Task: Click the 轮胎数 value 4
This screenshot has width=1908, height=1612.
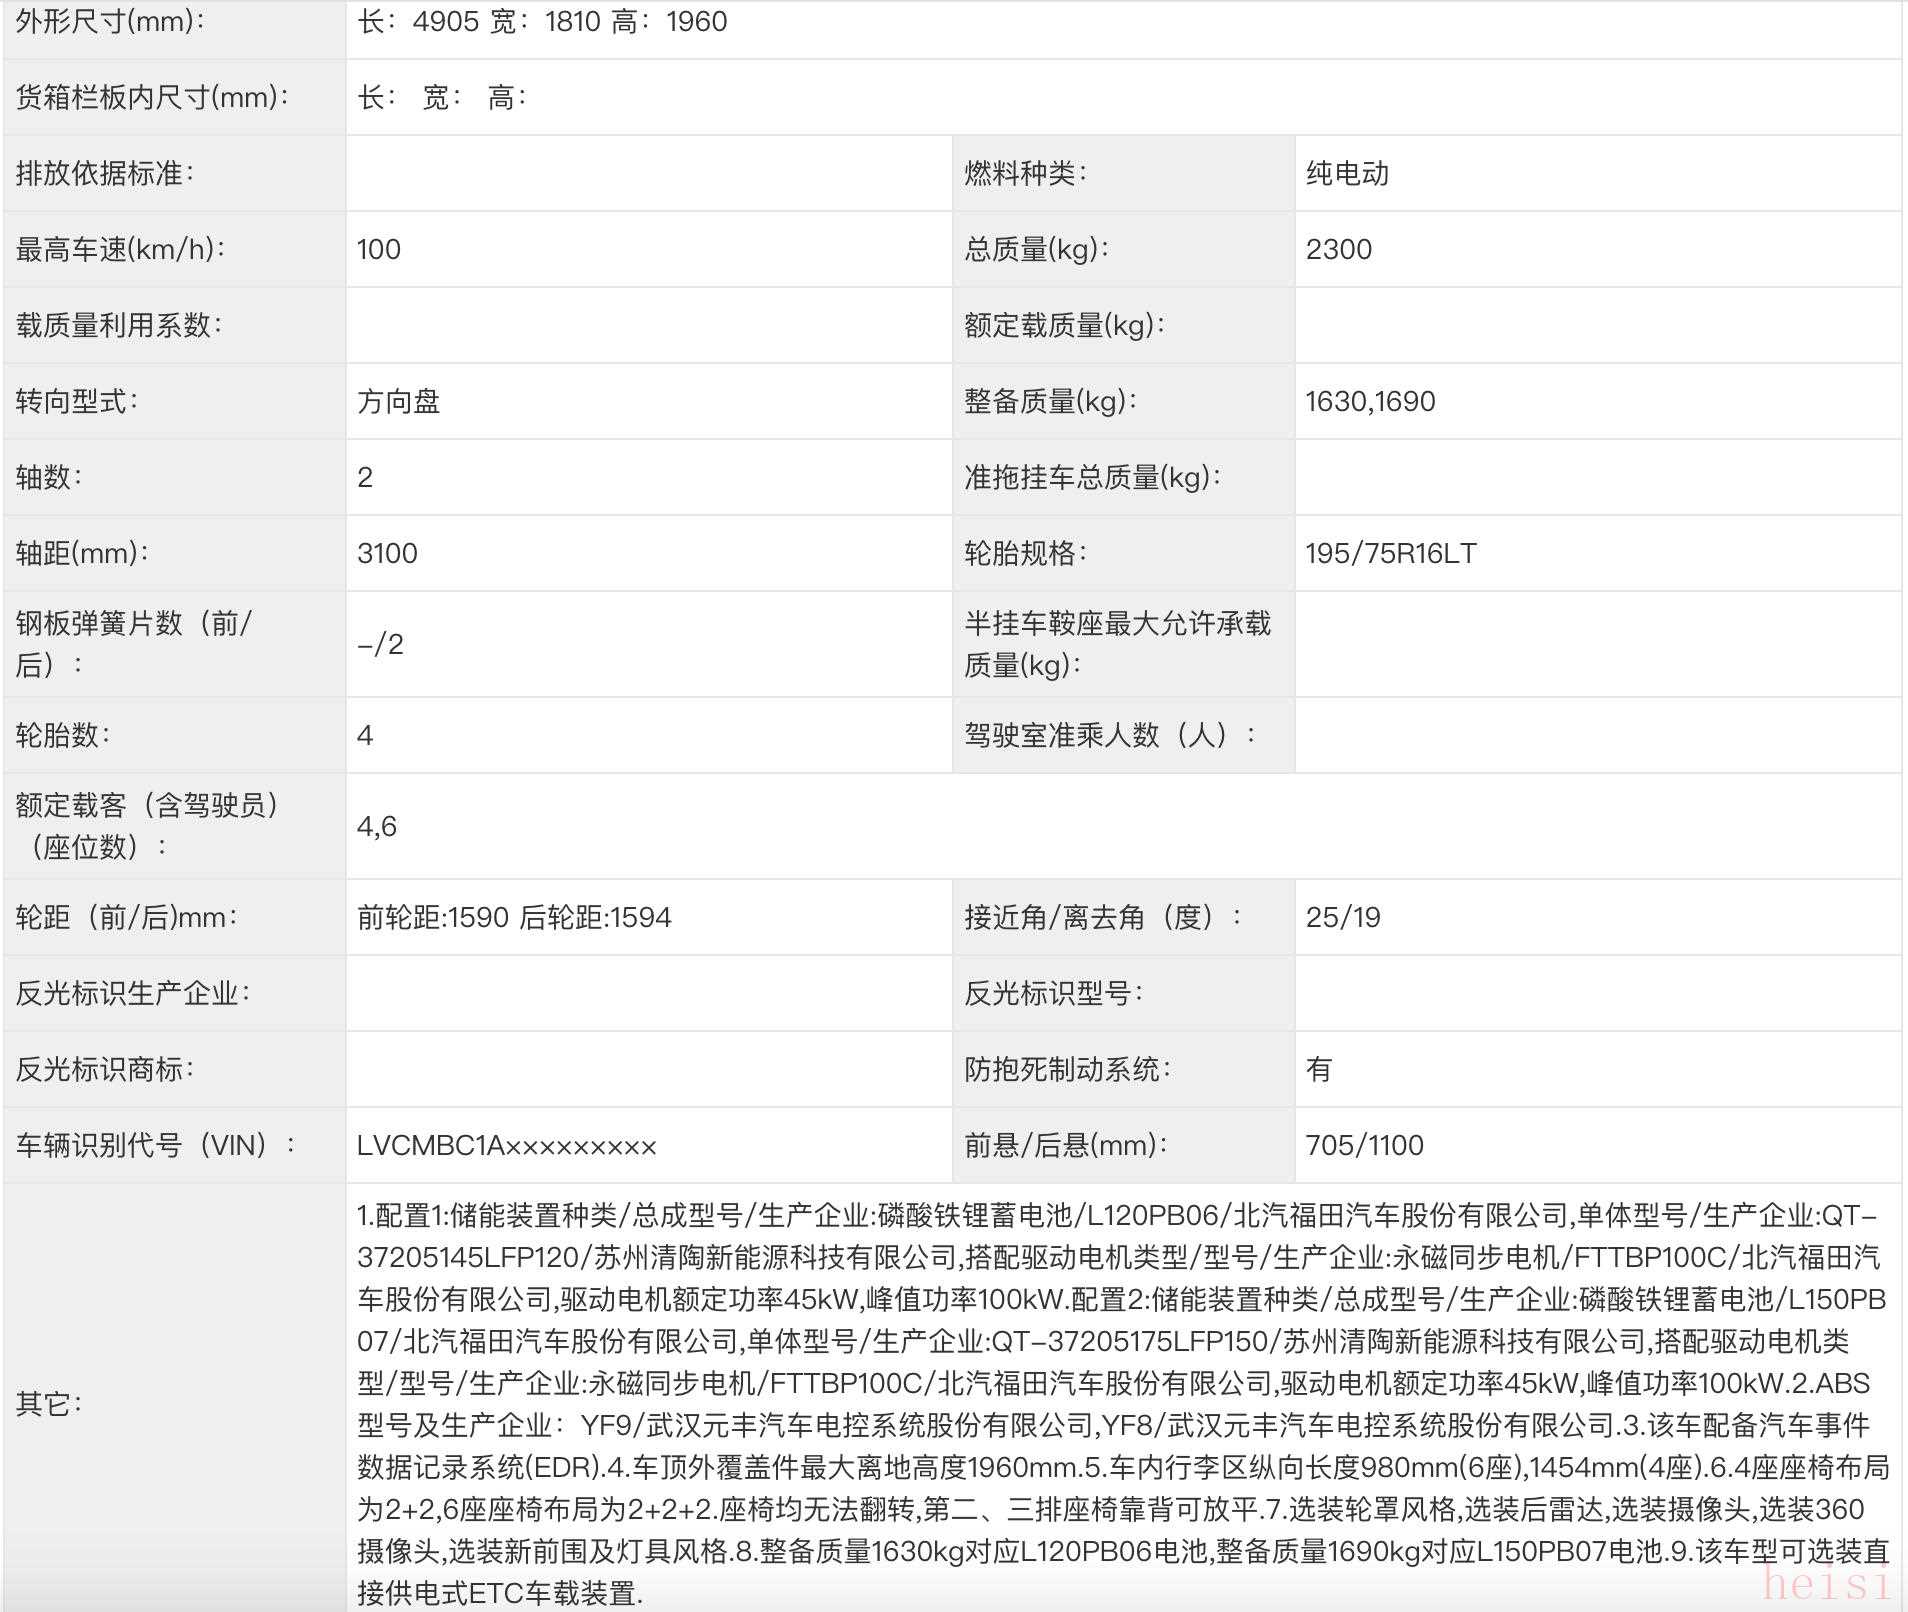Action: click(365, 736)
